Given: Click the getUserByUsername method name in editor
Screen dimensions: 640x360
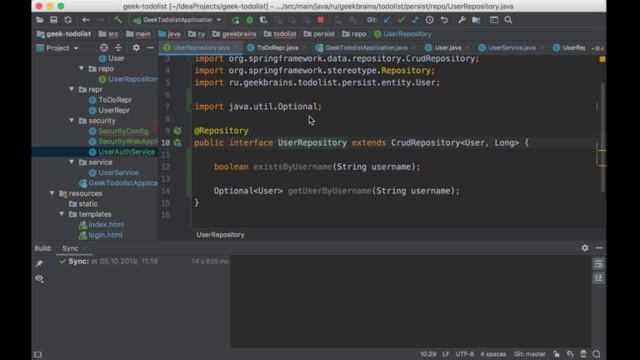Looking at the screenshot, I should pos(329,191).
